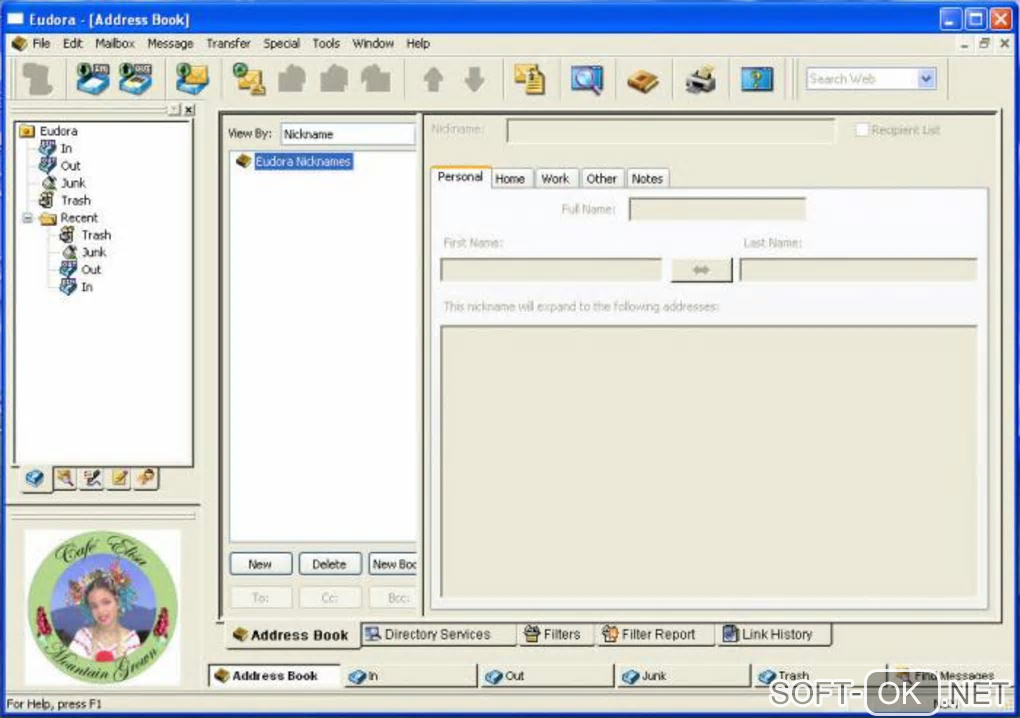Open the View By Nickname combo box
The image size is (1020, 718).
347,134
